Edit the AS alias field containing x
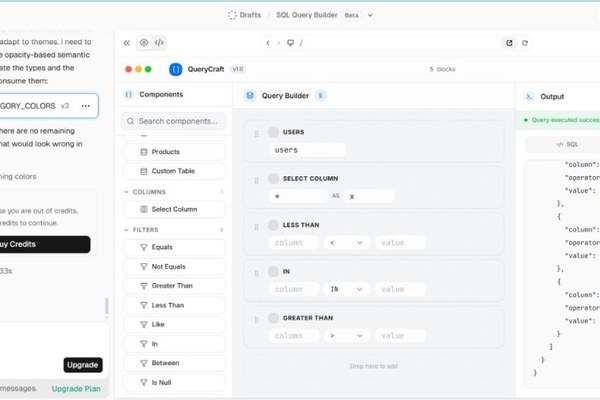Viewport: 600px width, 400px height. (x=369, y=196)
